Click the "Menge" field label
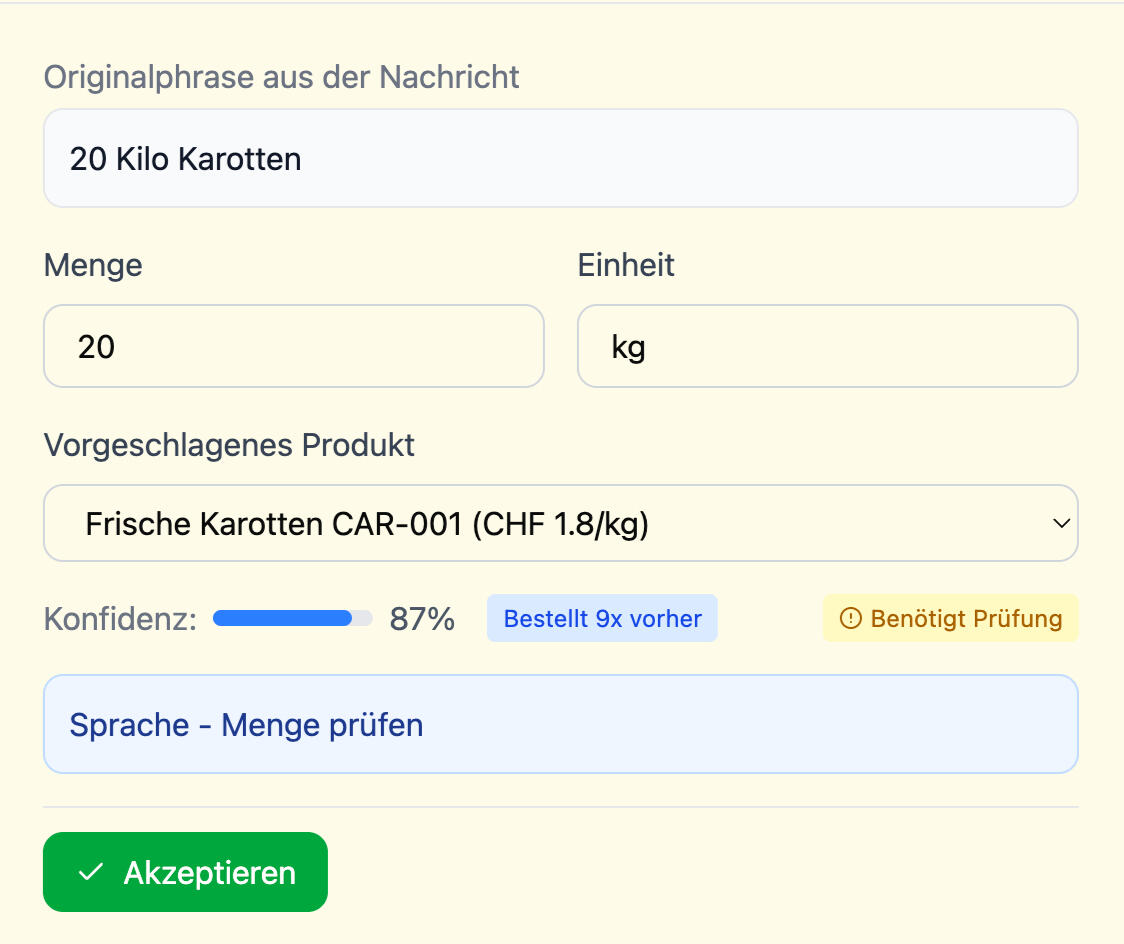The height and width of the screenshot is (944, 1124). 93,265
